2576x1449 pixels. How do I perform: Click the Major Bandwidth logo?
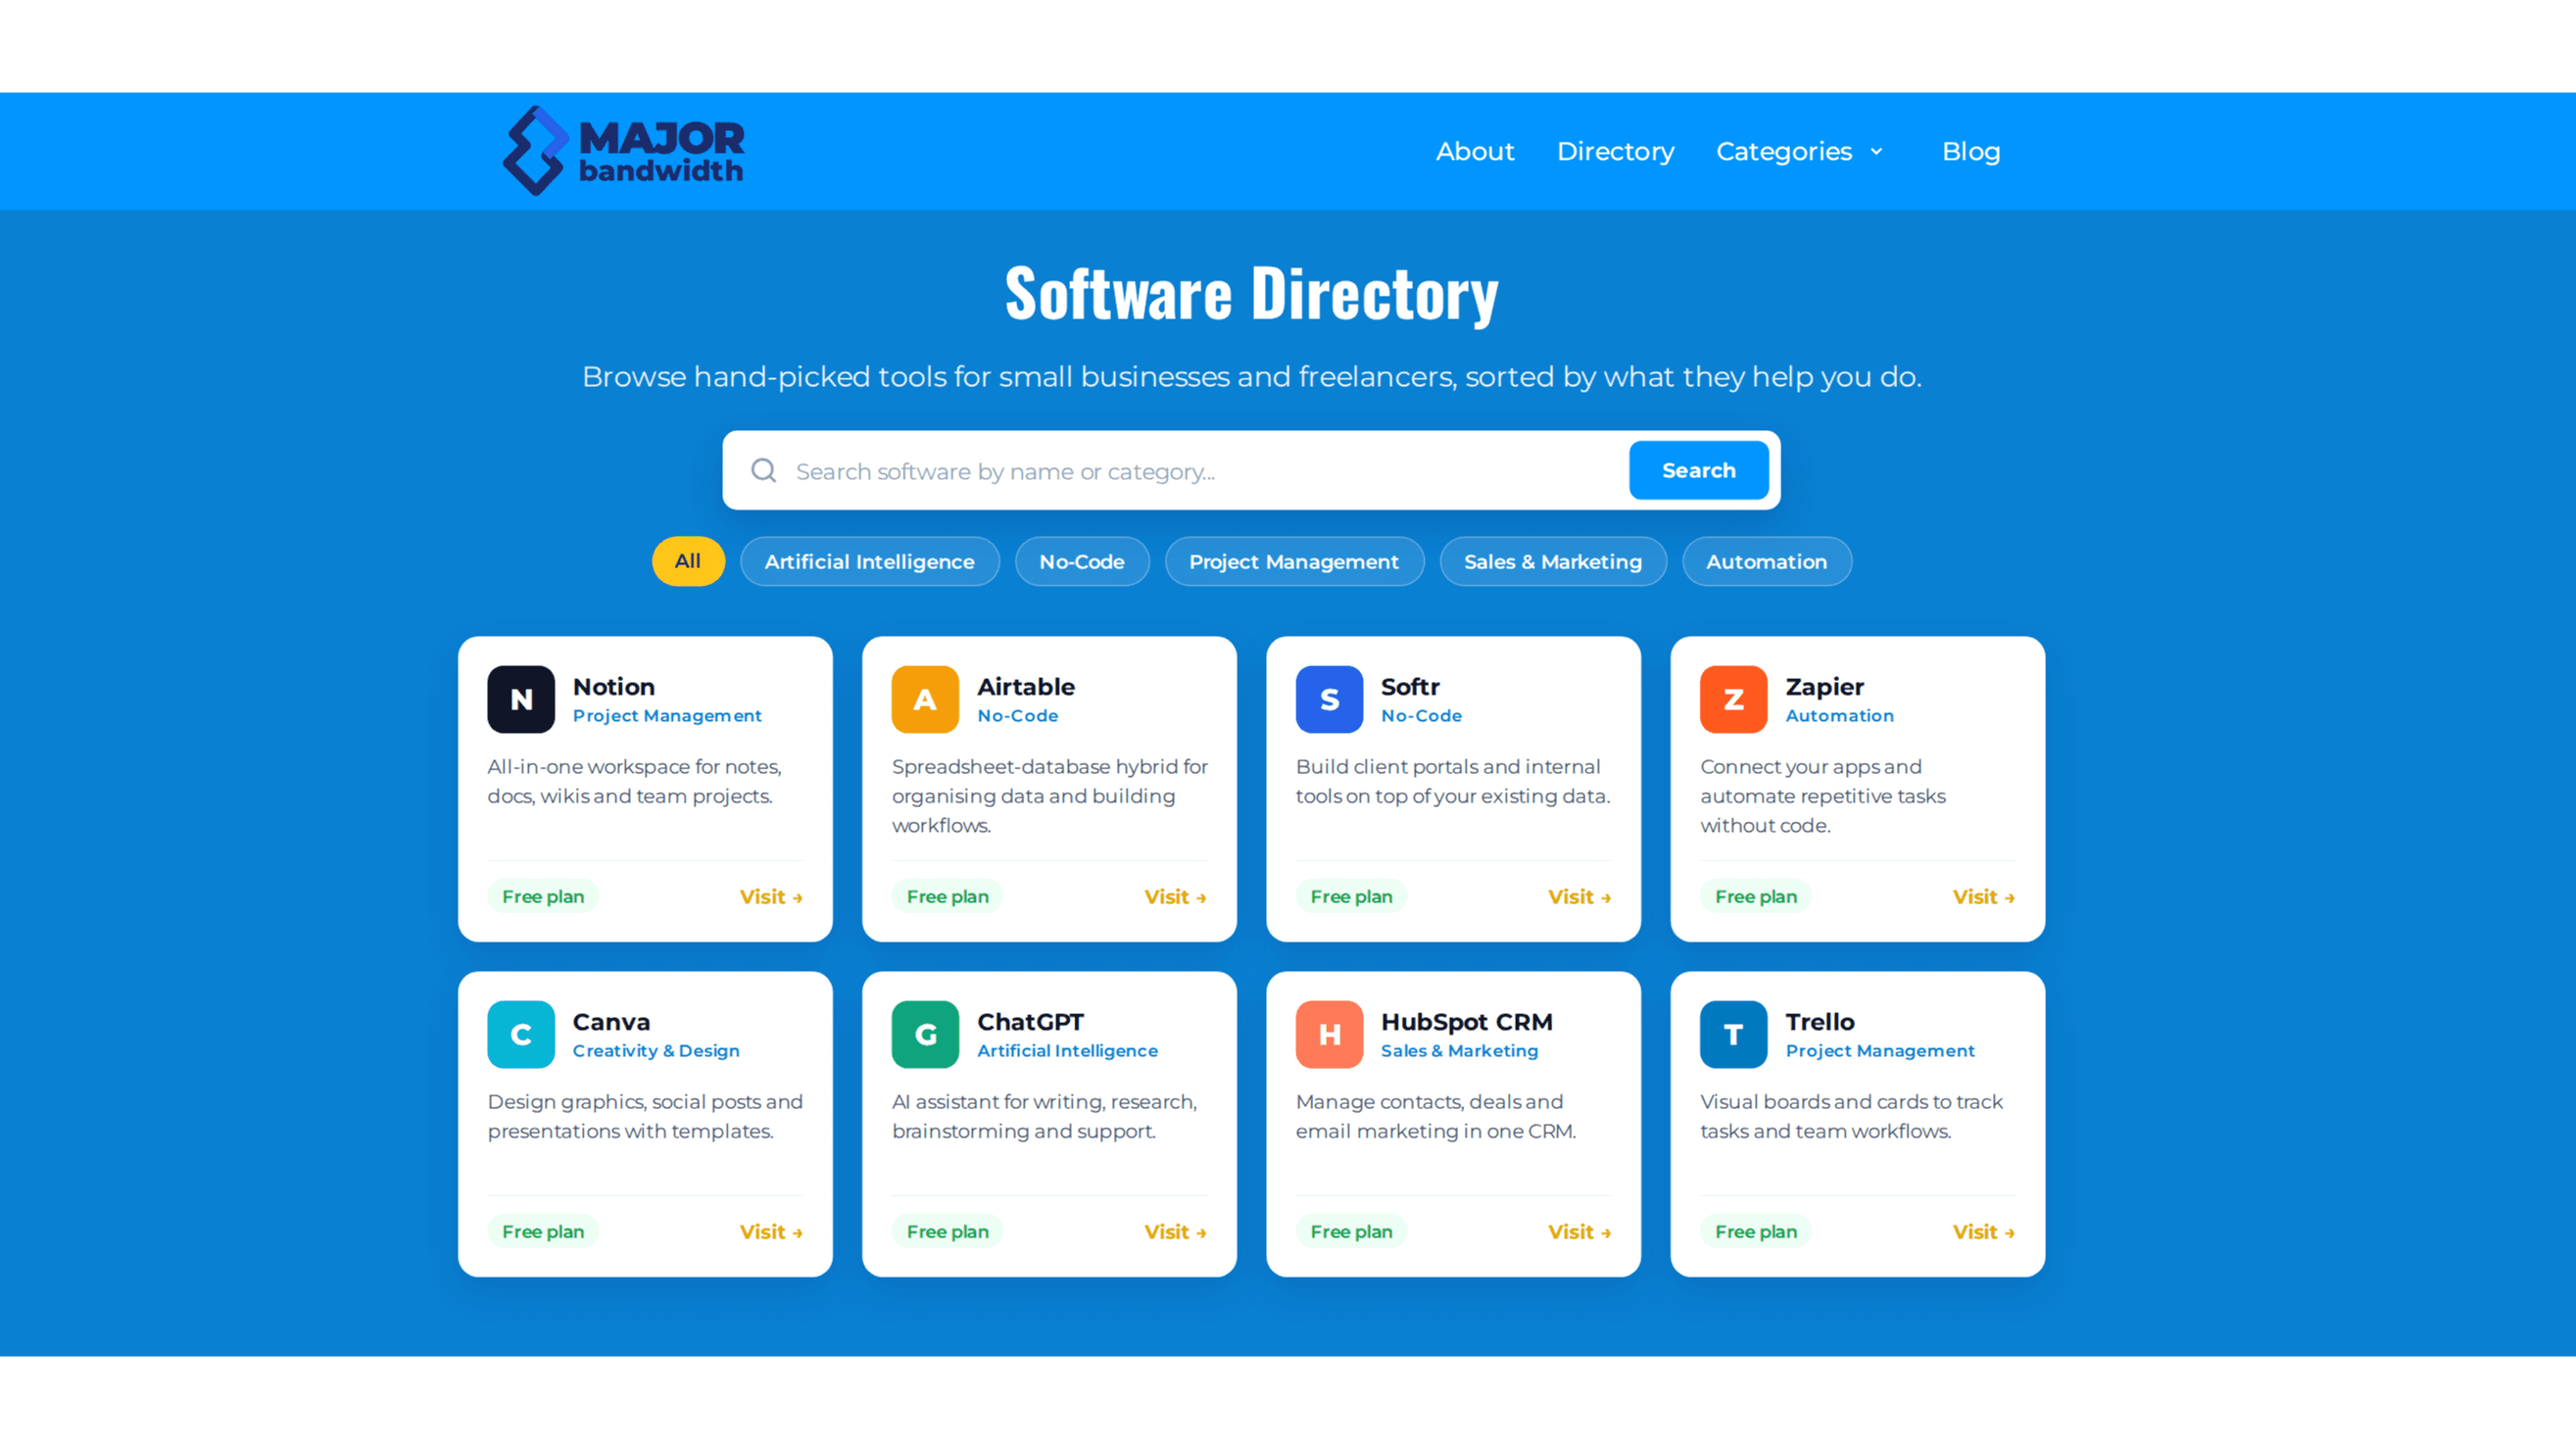(623, 151)
